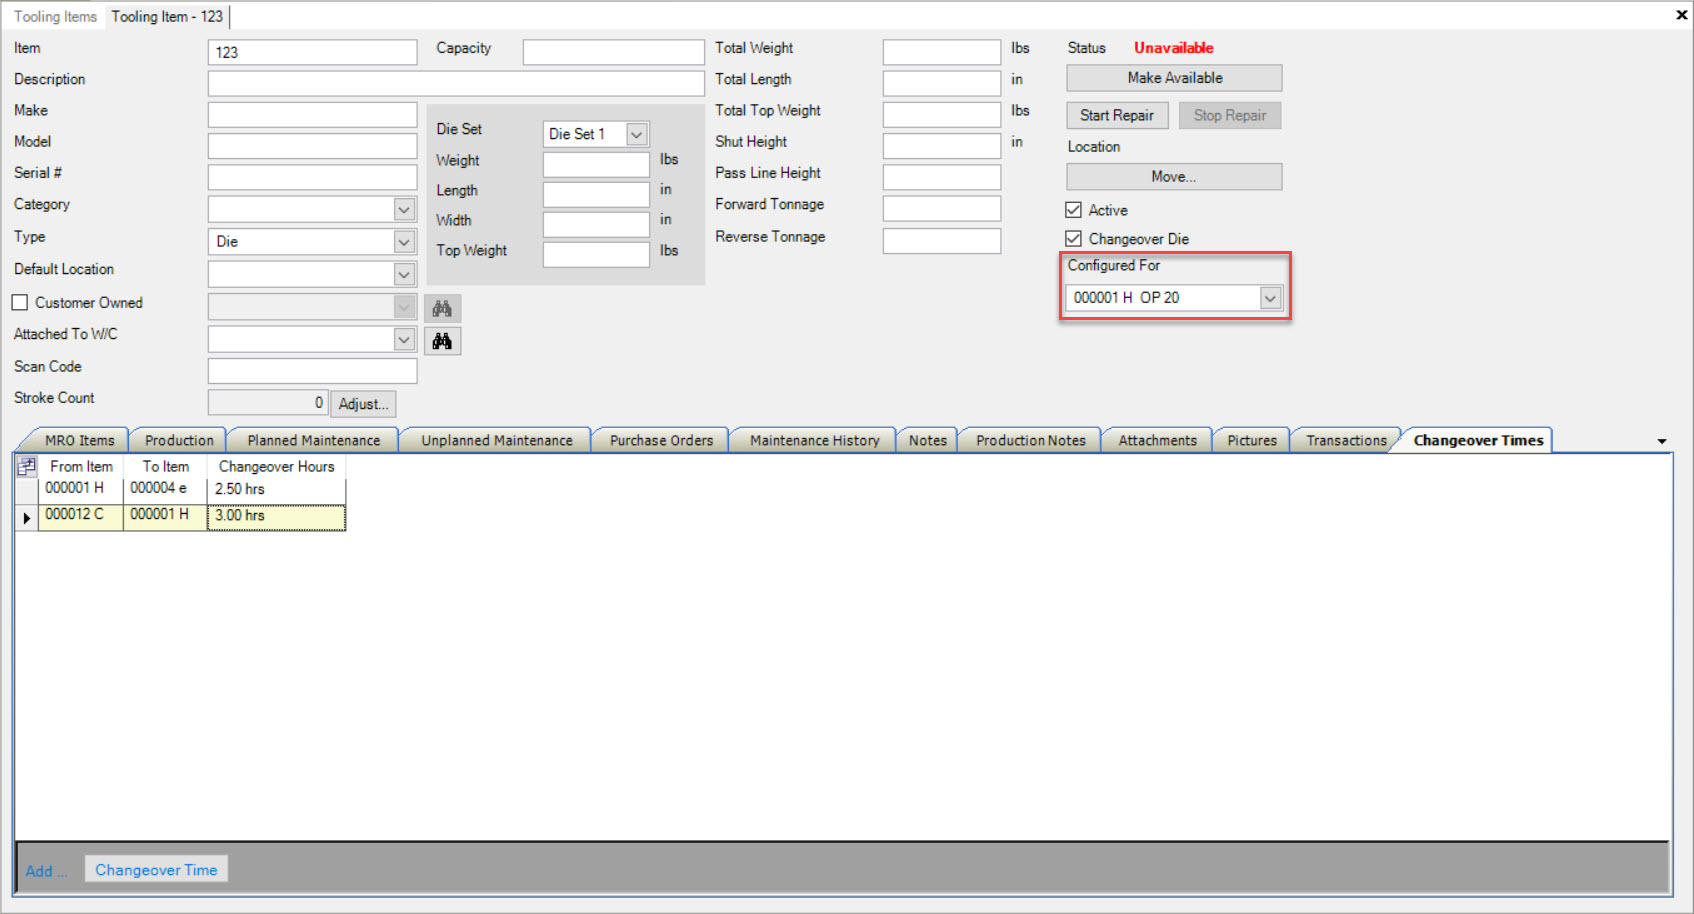Expand the Category dropdown
This screenshot has height=914, width=1694.
click(x=404, y=209)
